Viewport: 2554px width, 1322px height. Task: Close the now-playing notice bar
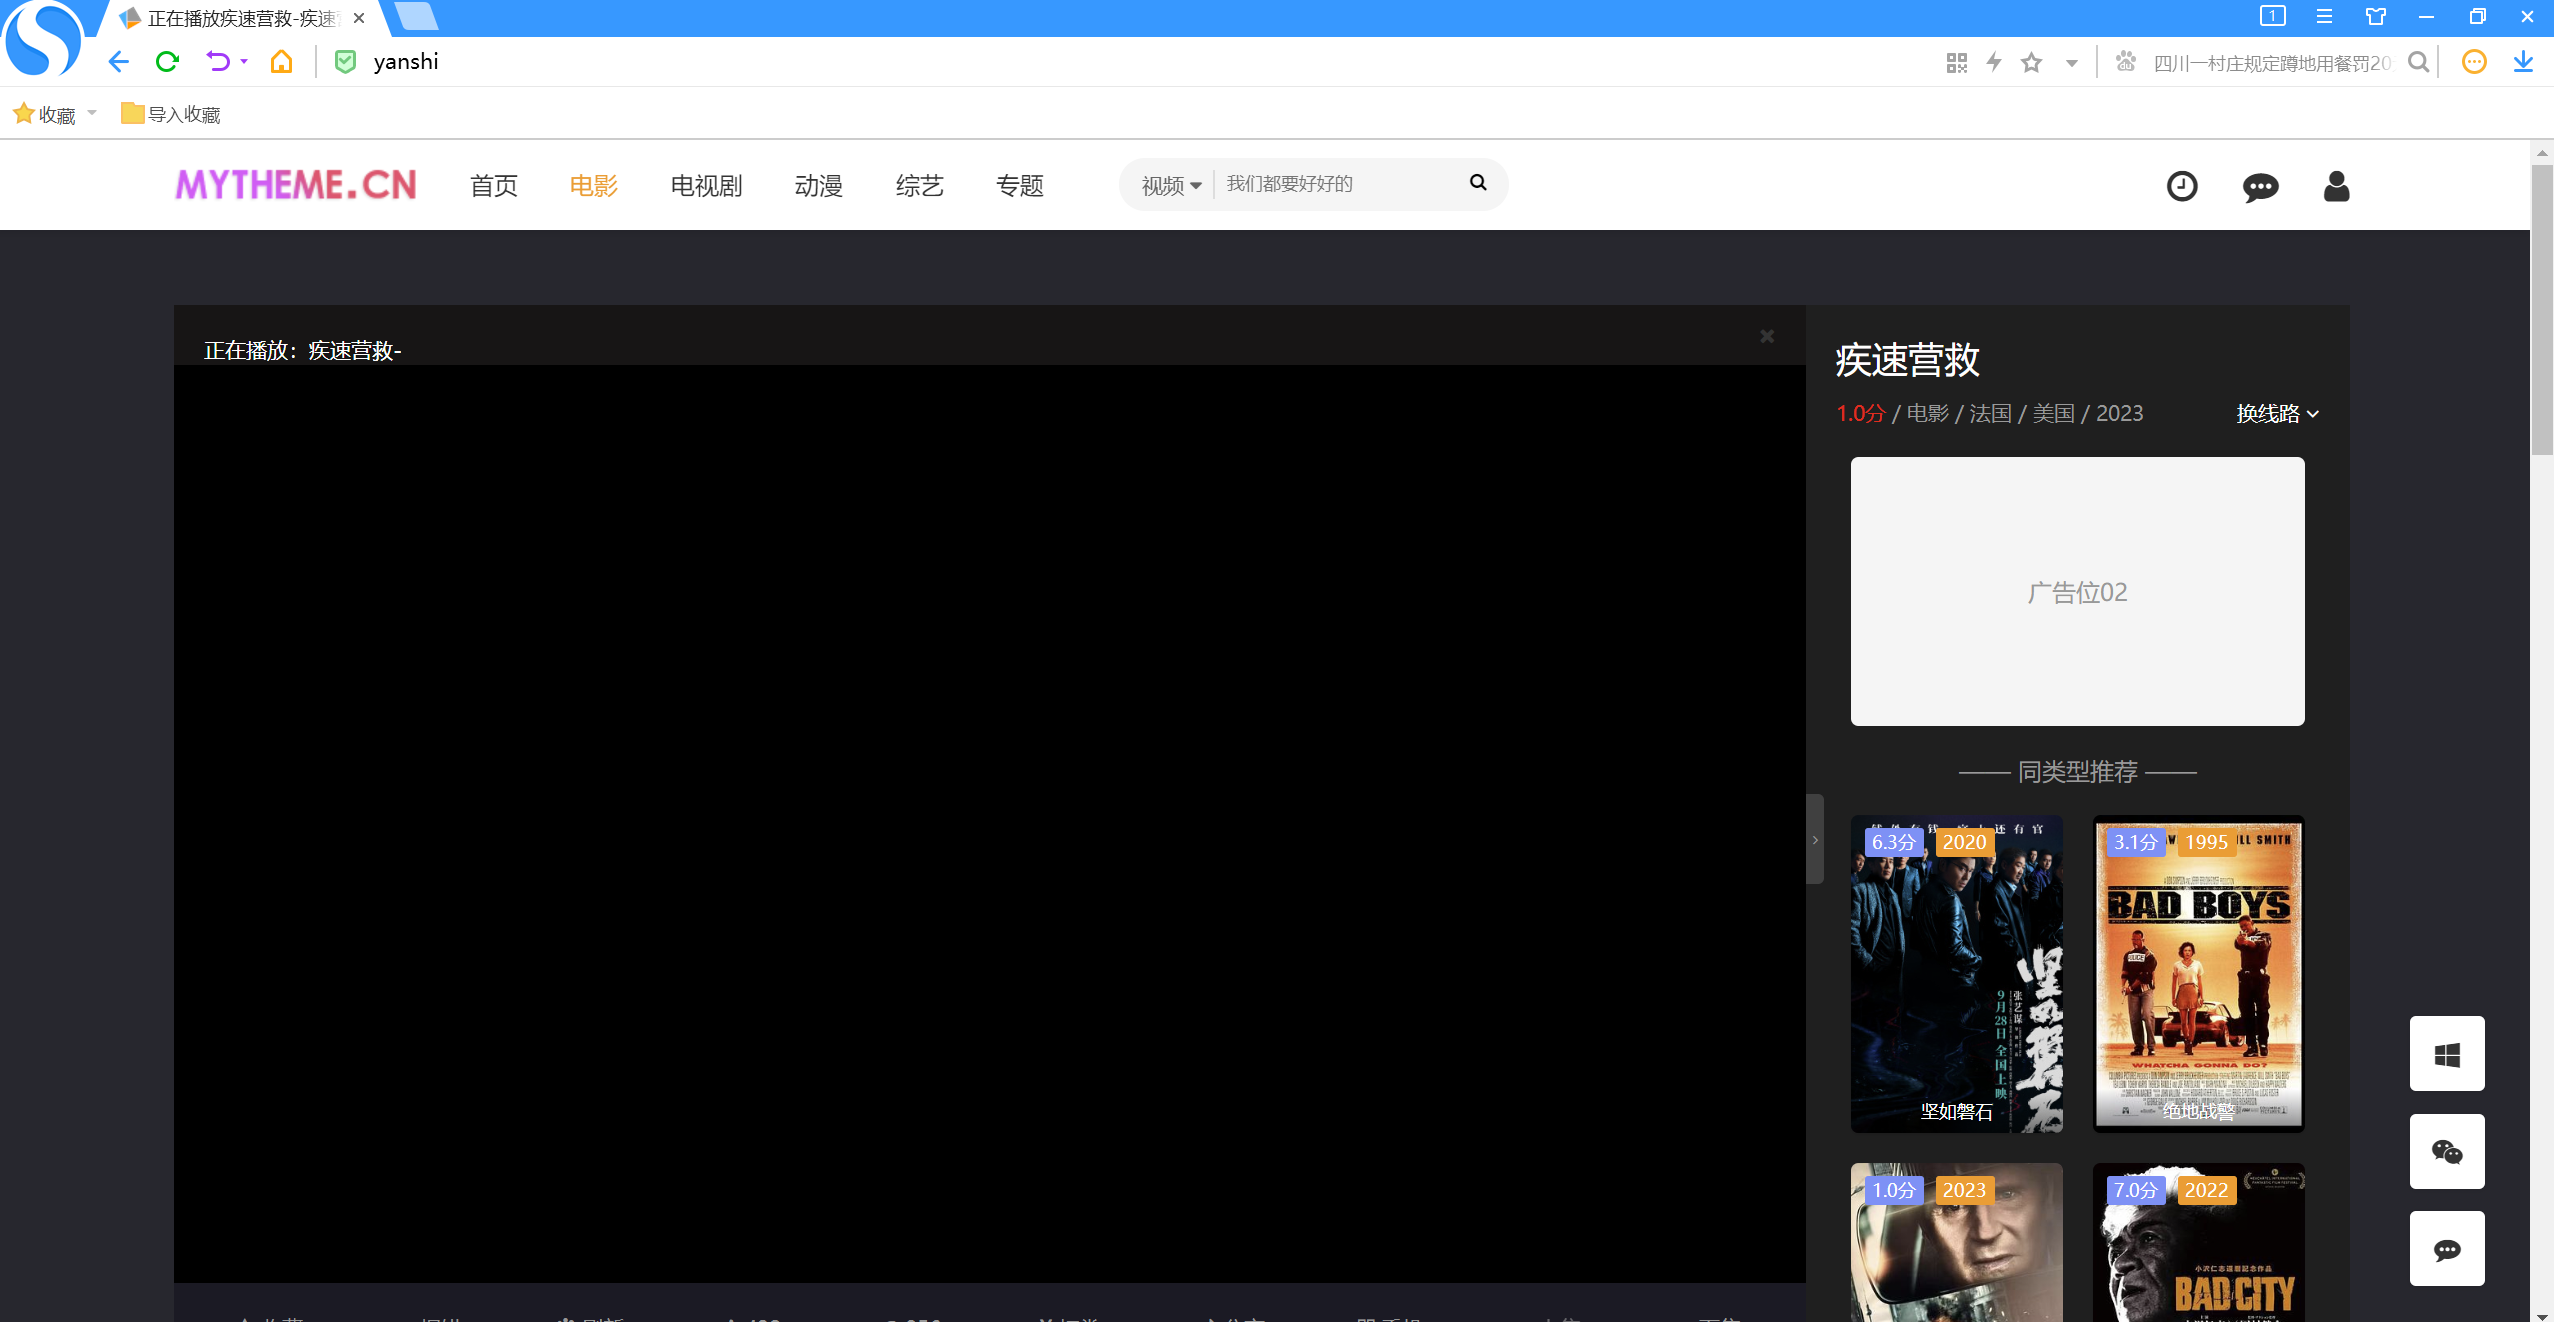[1767, 336]
